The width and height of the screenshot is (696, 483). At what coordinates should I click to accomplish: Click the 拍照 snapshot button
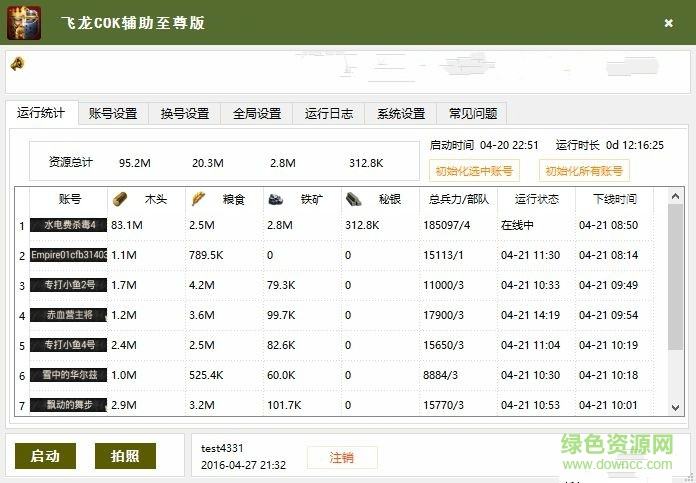tap(125, 456)
